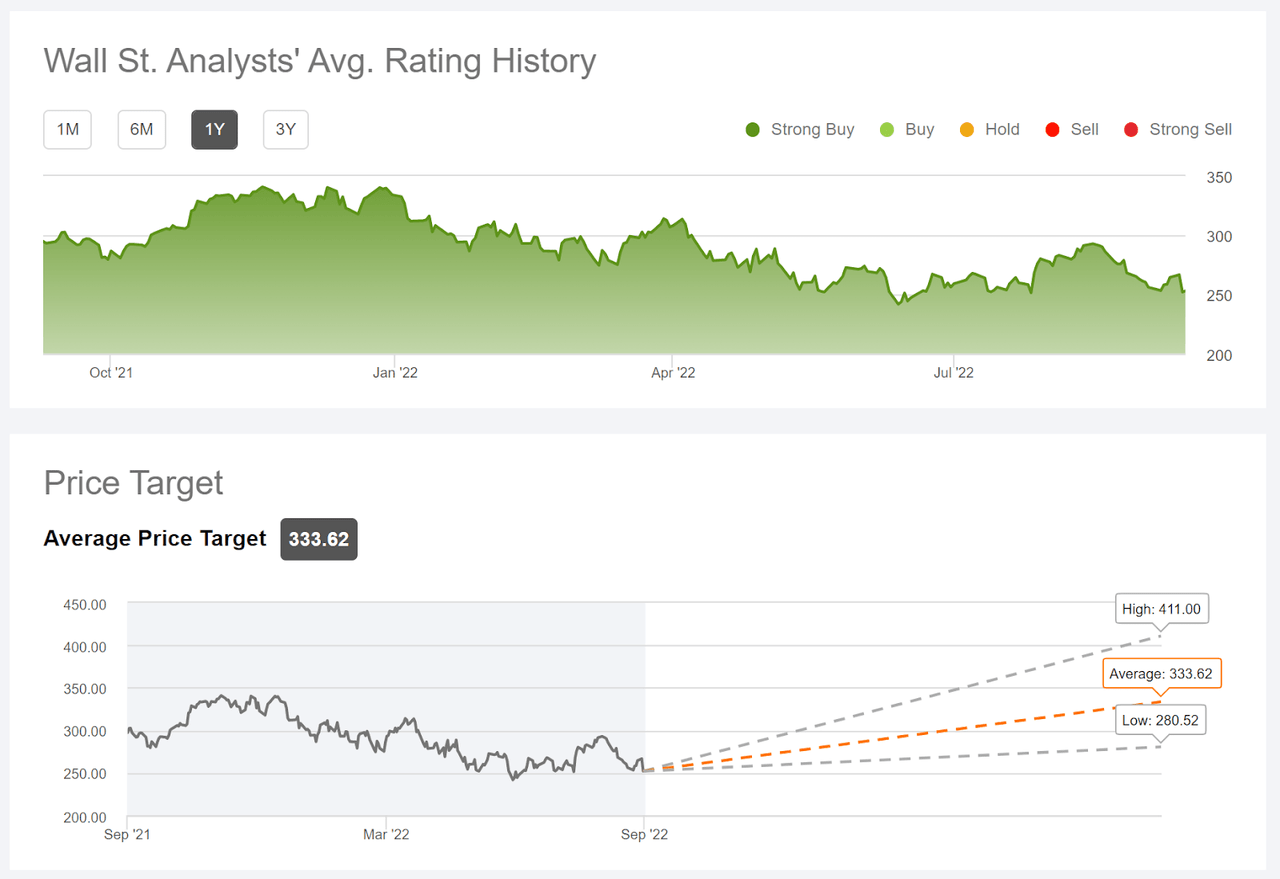1280x879 pixels.
Task: Toggle Strong Buy legend label
Action: [812, 130]
